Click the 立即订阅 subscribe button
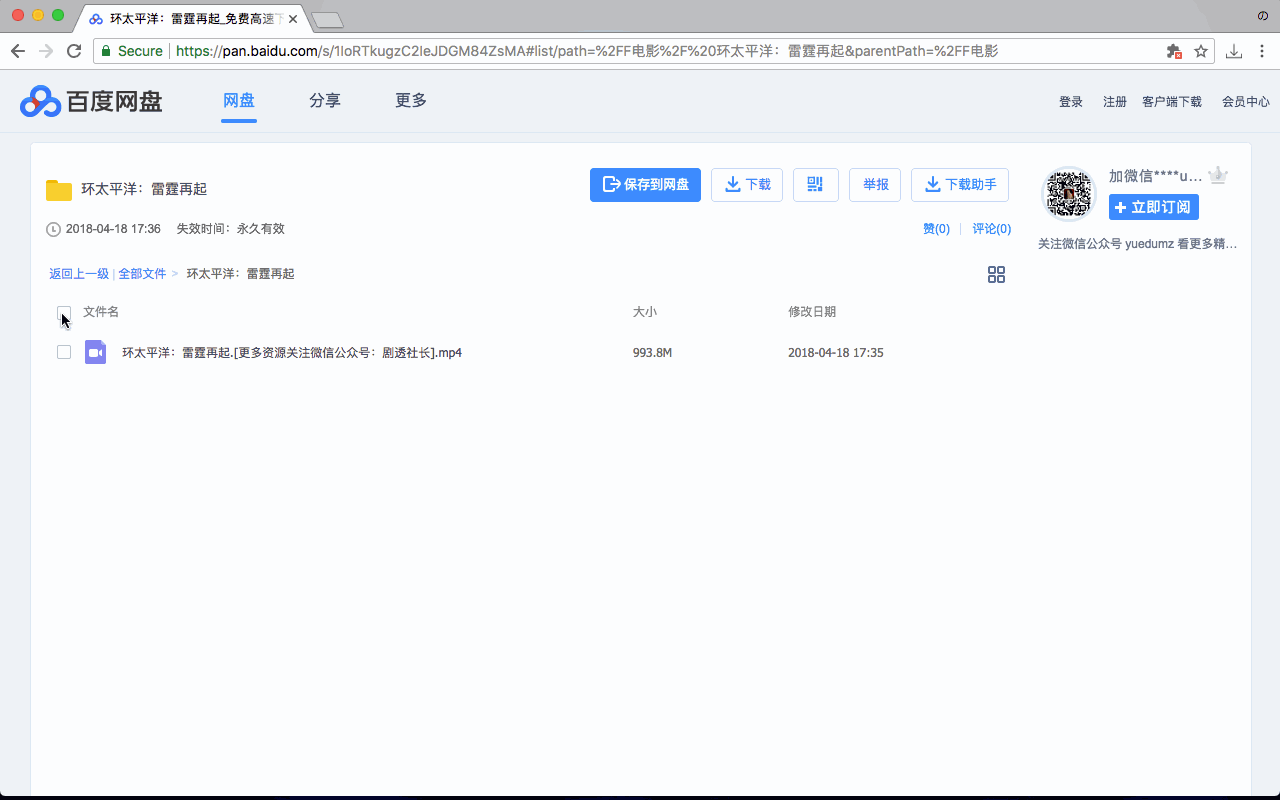This screenshot has width=1280, height=800. (1153, 207)
